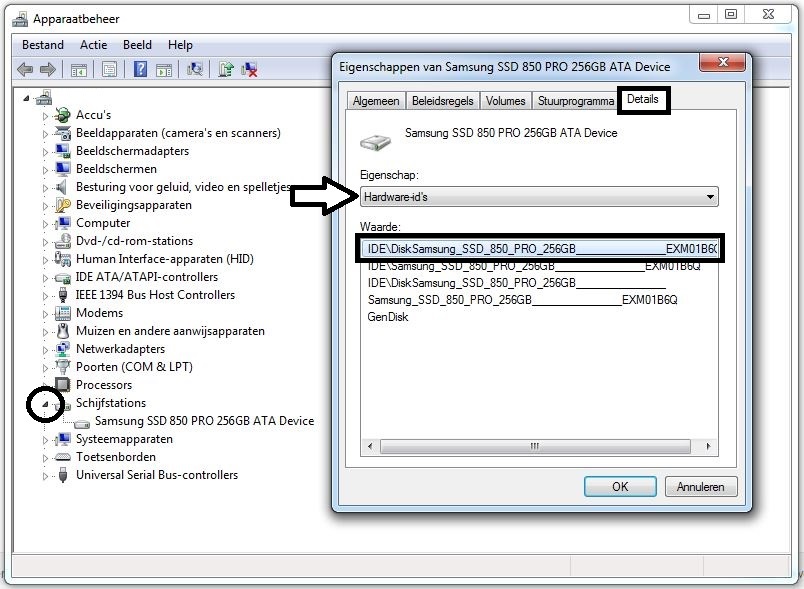
Task: Open the properties toolbar icon
Action: click(109, 68)
